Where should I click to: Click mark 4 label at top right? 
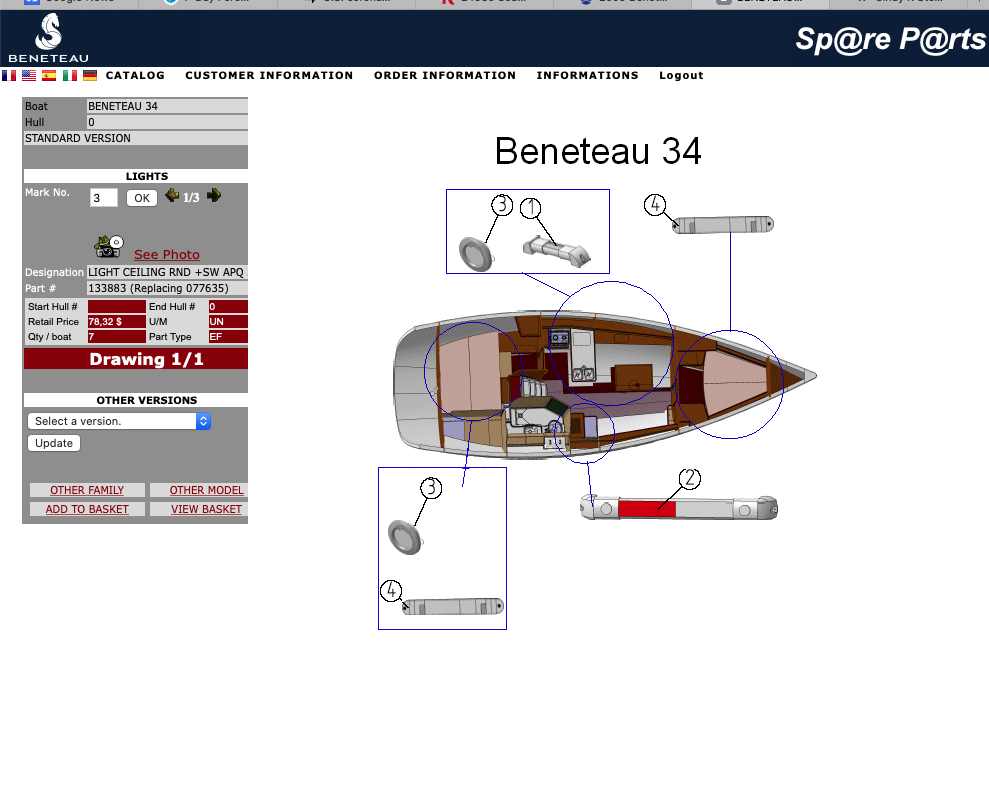pyautogui.click(x=655, y=204)
